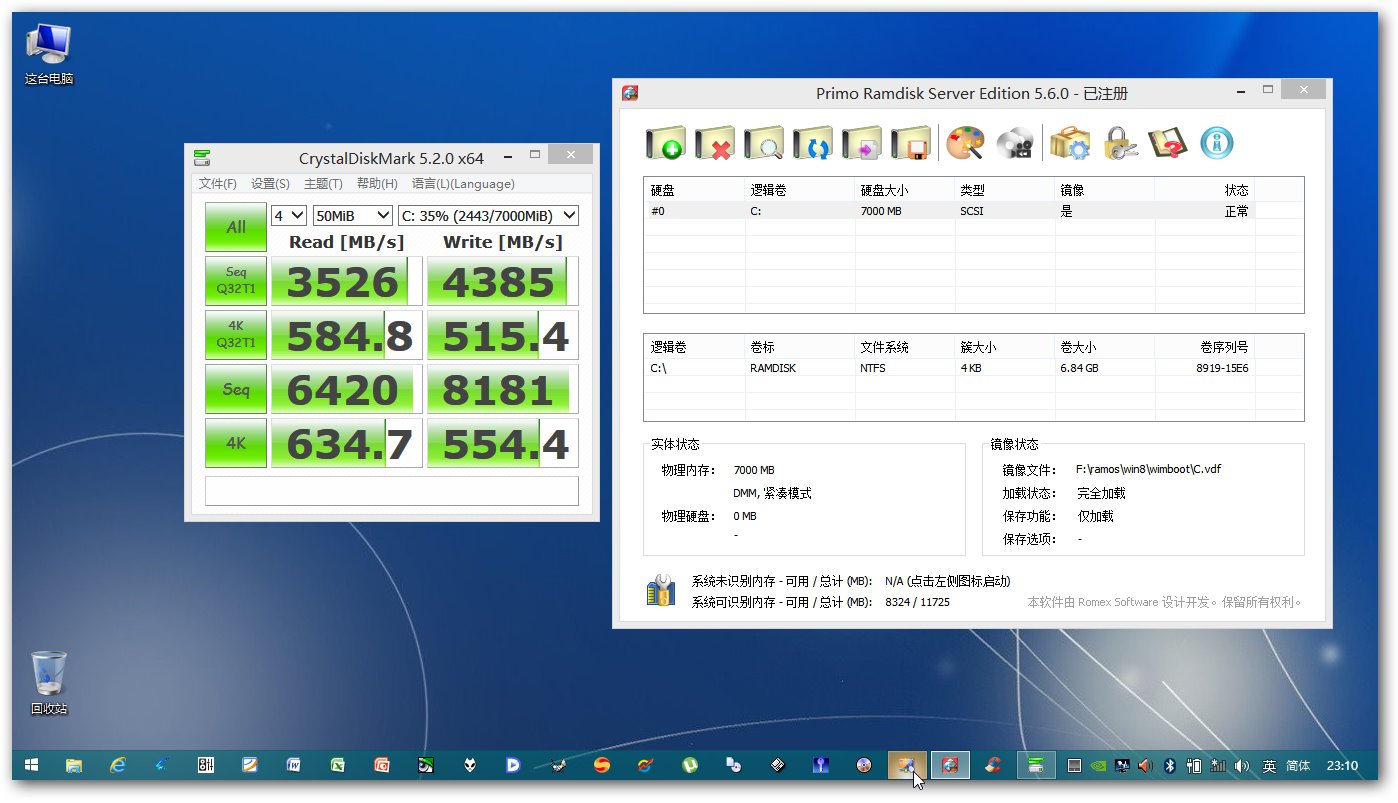Open the 帮助(H) menu
This screenshot has height=803, width=1398.
point(377,184)
